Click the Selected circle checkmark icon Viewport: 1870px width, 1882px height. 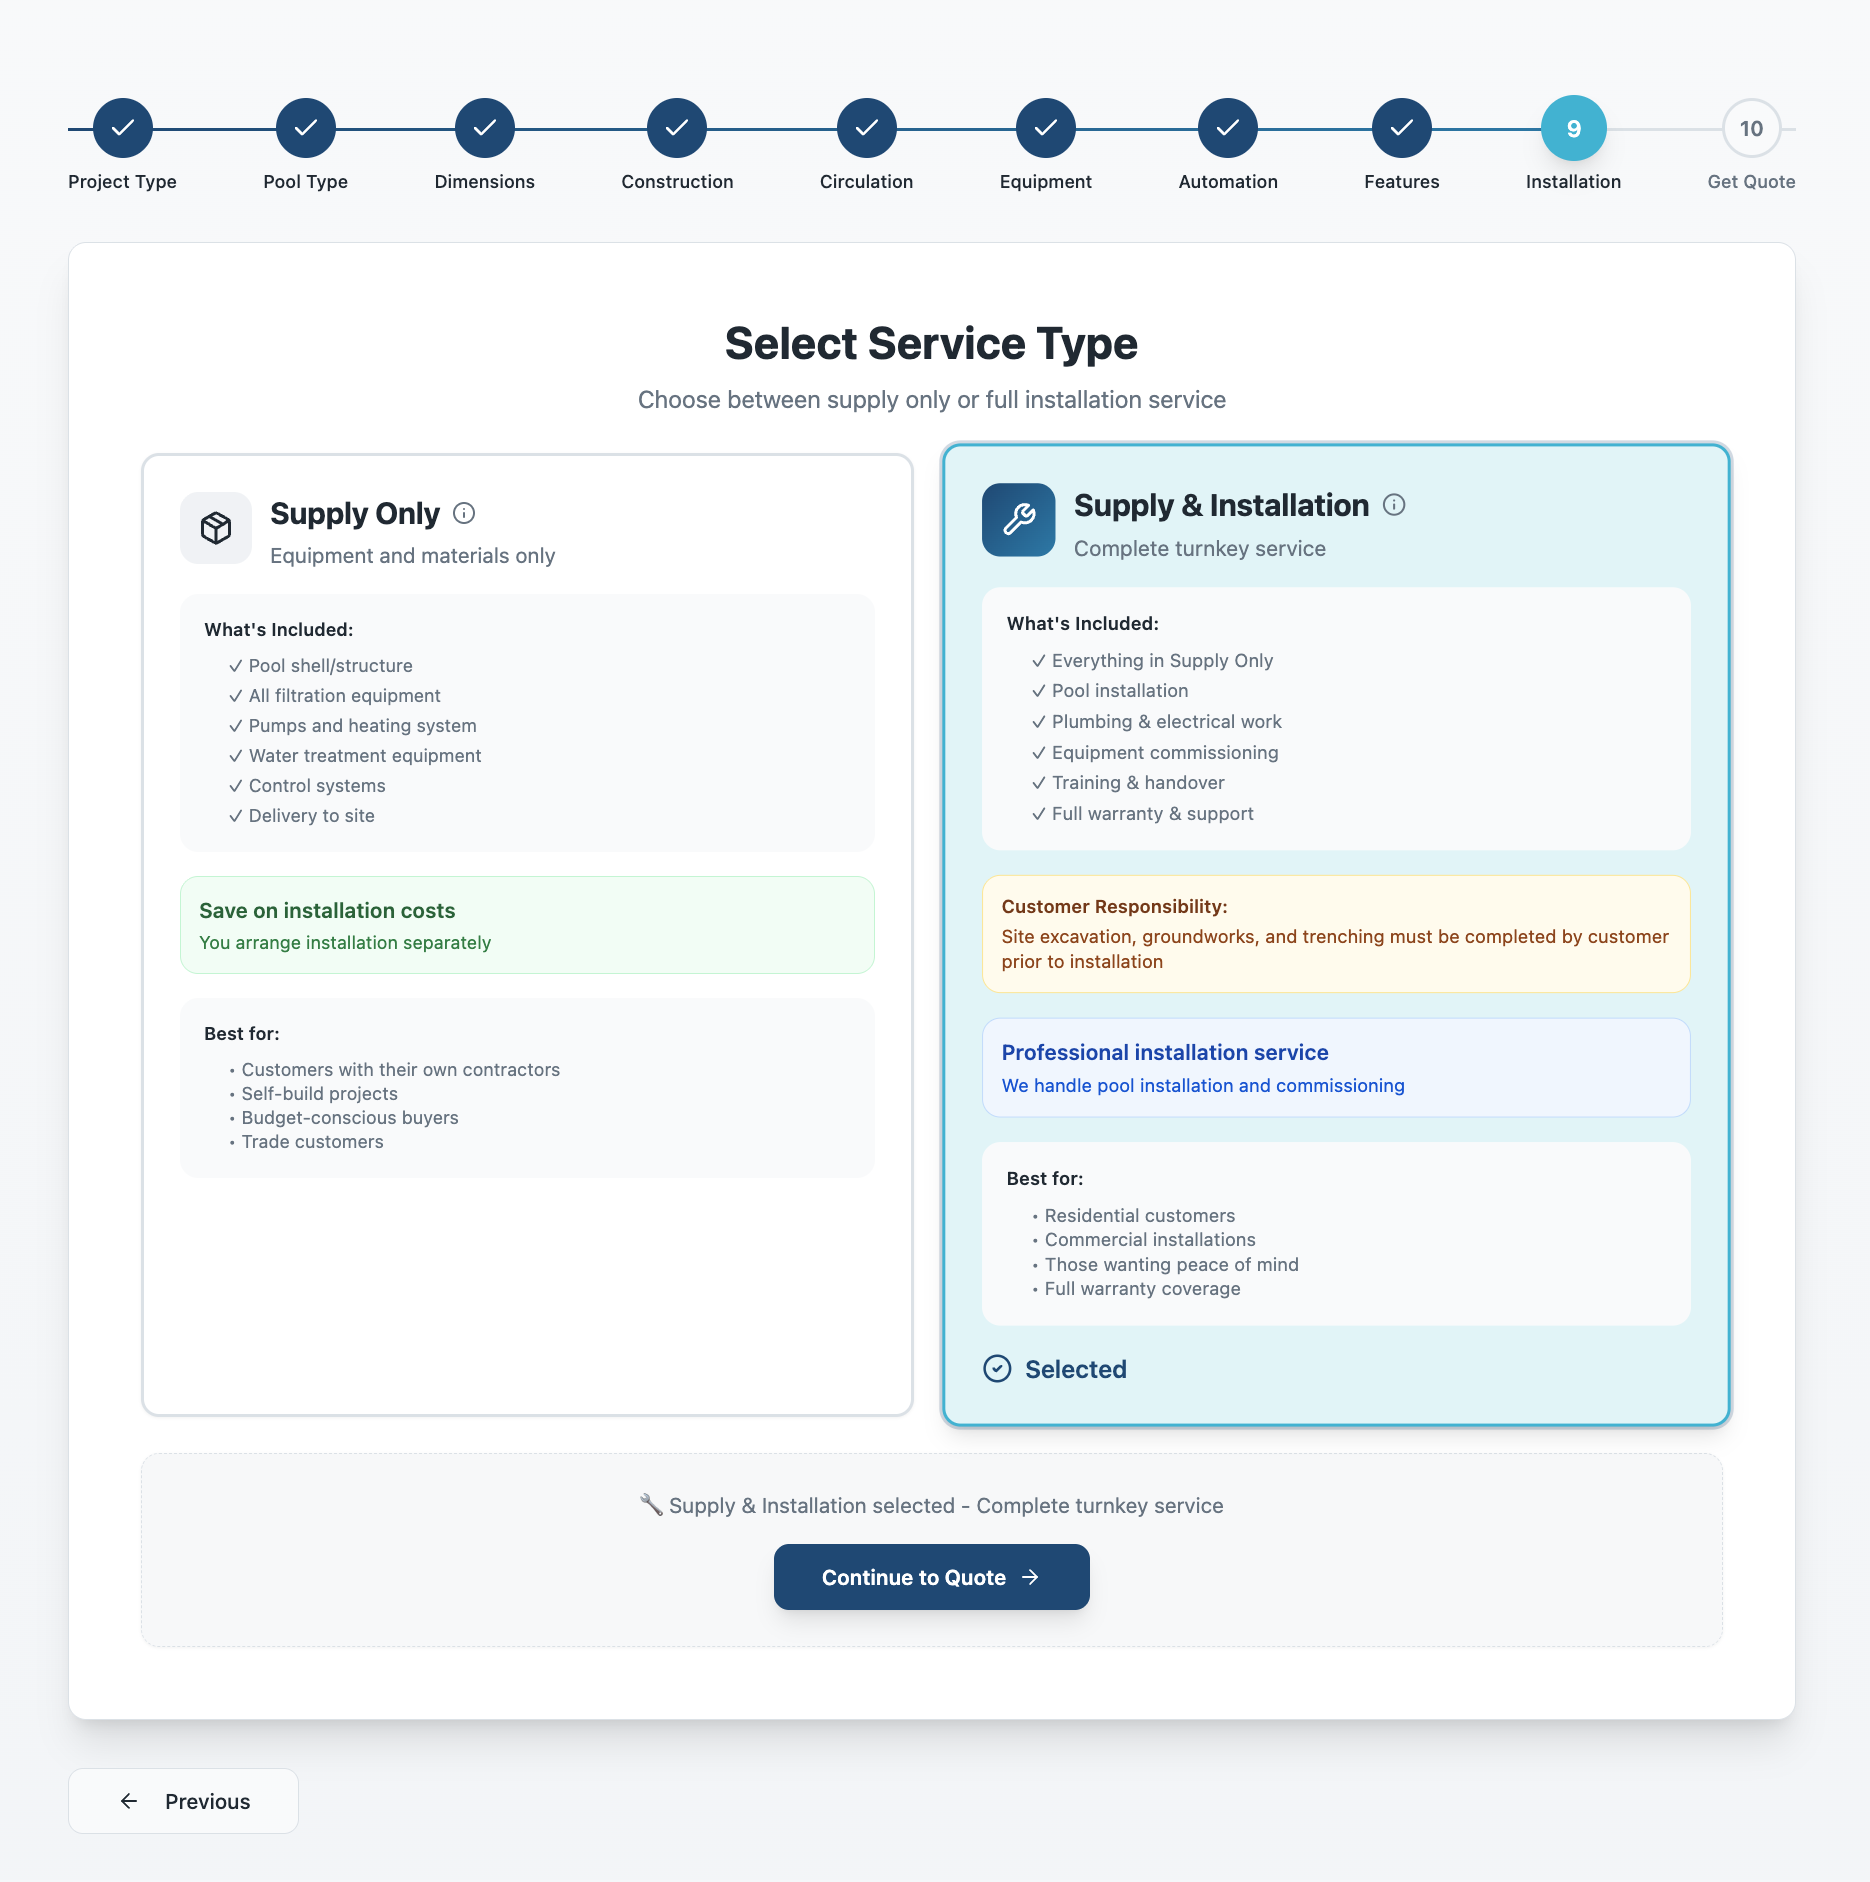997,1368
